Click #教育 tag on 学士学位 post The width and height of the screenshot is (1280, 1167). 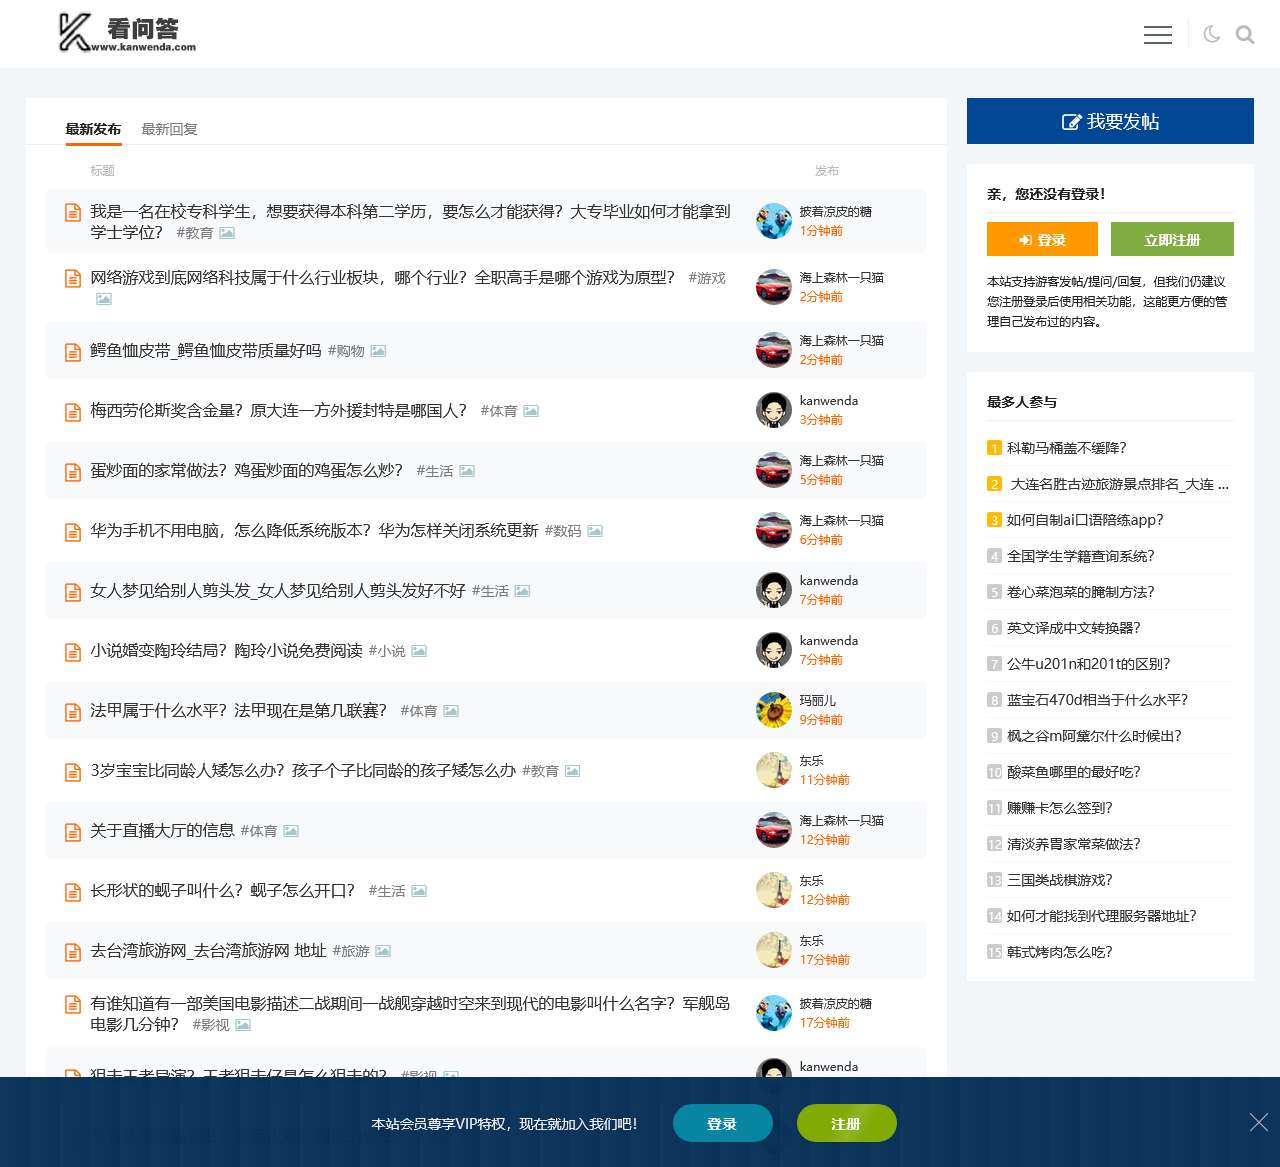pos(195,233)
